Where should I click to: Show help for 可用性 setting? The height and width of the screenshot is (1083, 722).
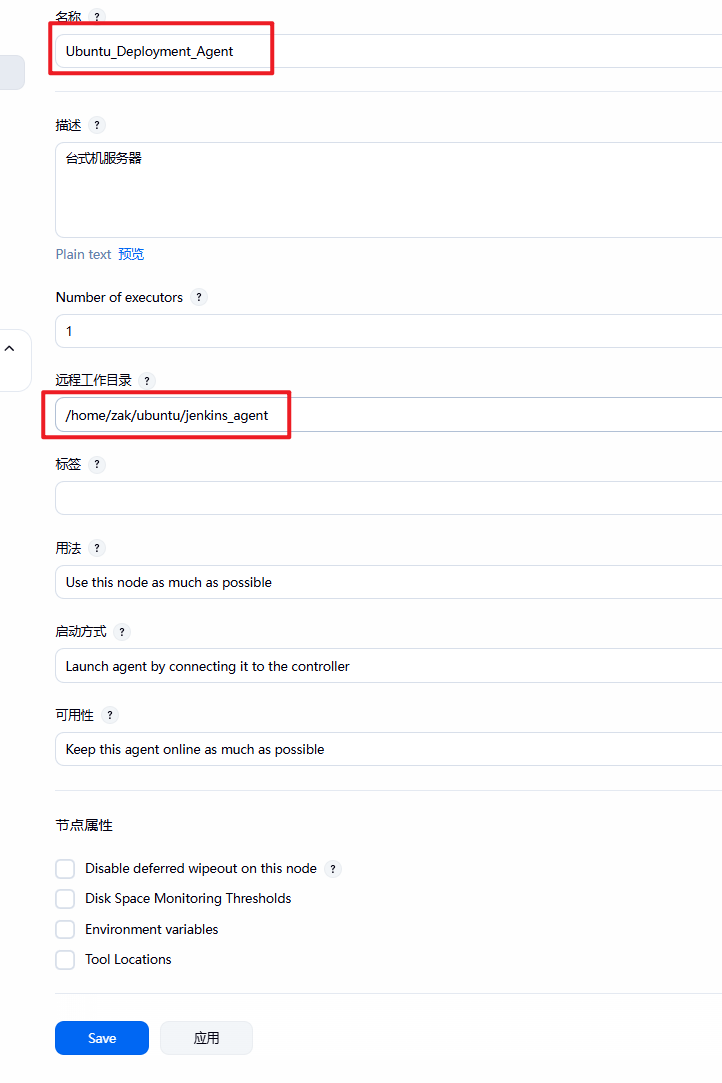click(x=109, y=715)
